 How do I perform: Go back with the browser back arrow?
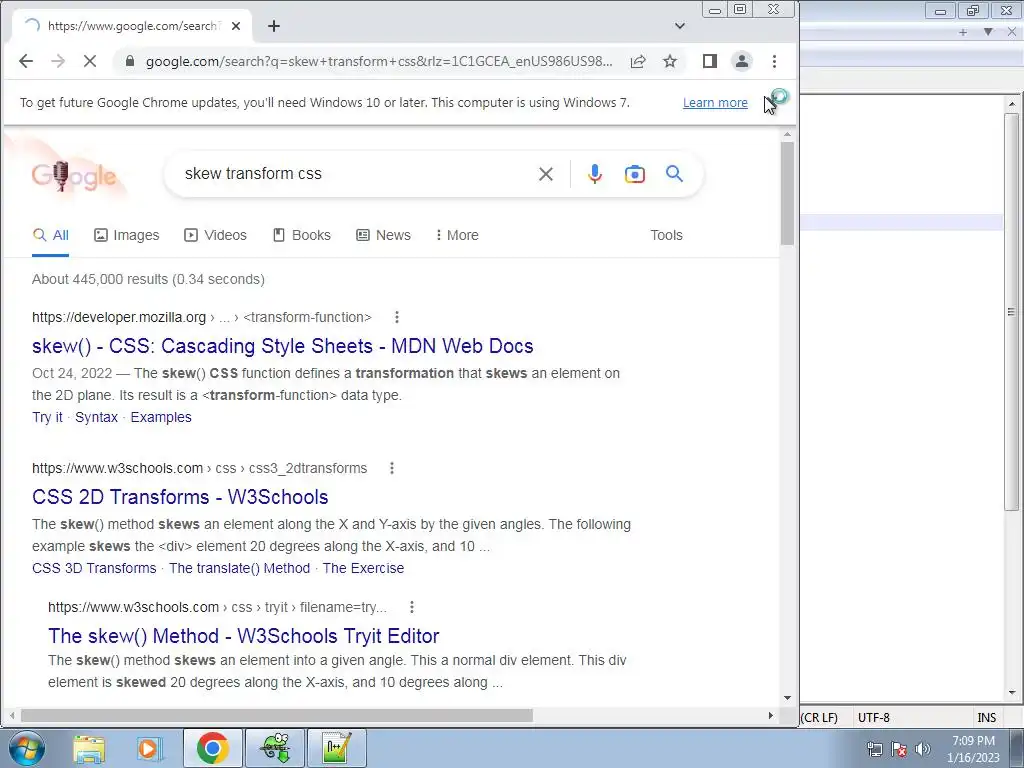point(25,61)
